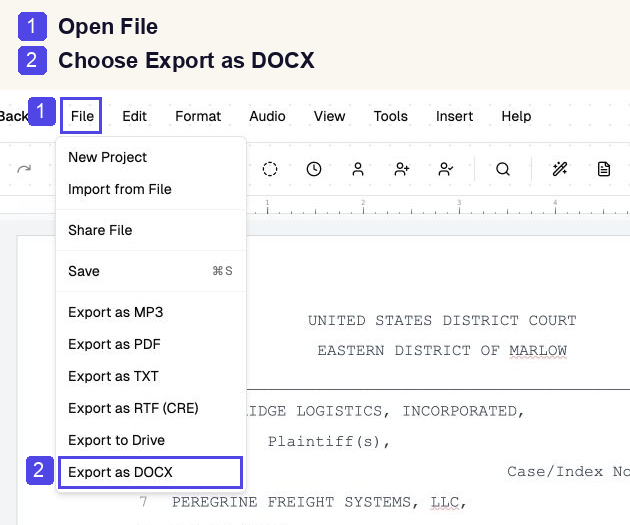
Task: Click the Back button
Action: (13, 116)
